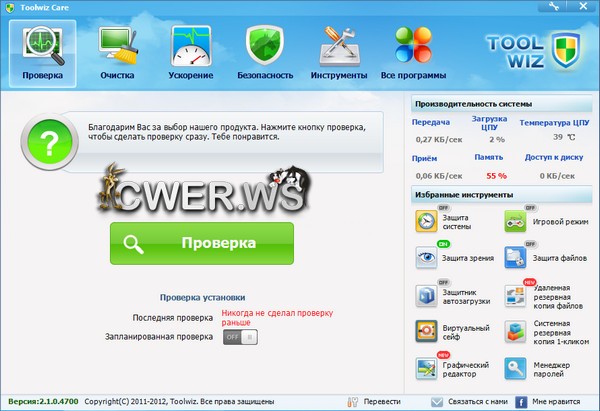Image resolution: width=600 pixels, height=411 pixels.
Task: Click the Мне нравится Facebook link
Action: pos(556,402)
